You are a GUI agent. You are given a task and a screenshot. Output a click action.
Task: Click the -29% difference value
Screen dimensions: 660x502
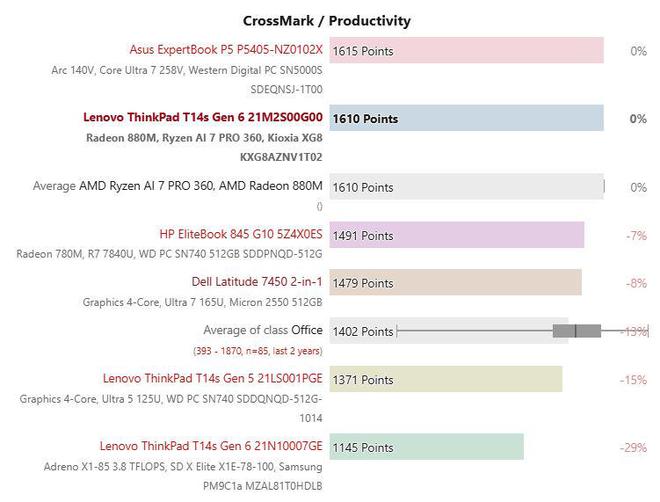633,447
